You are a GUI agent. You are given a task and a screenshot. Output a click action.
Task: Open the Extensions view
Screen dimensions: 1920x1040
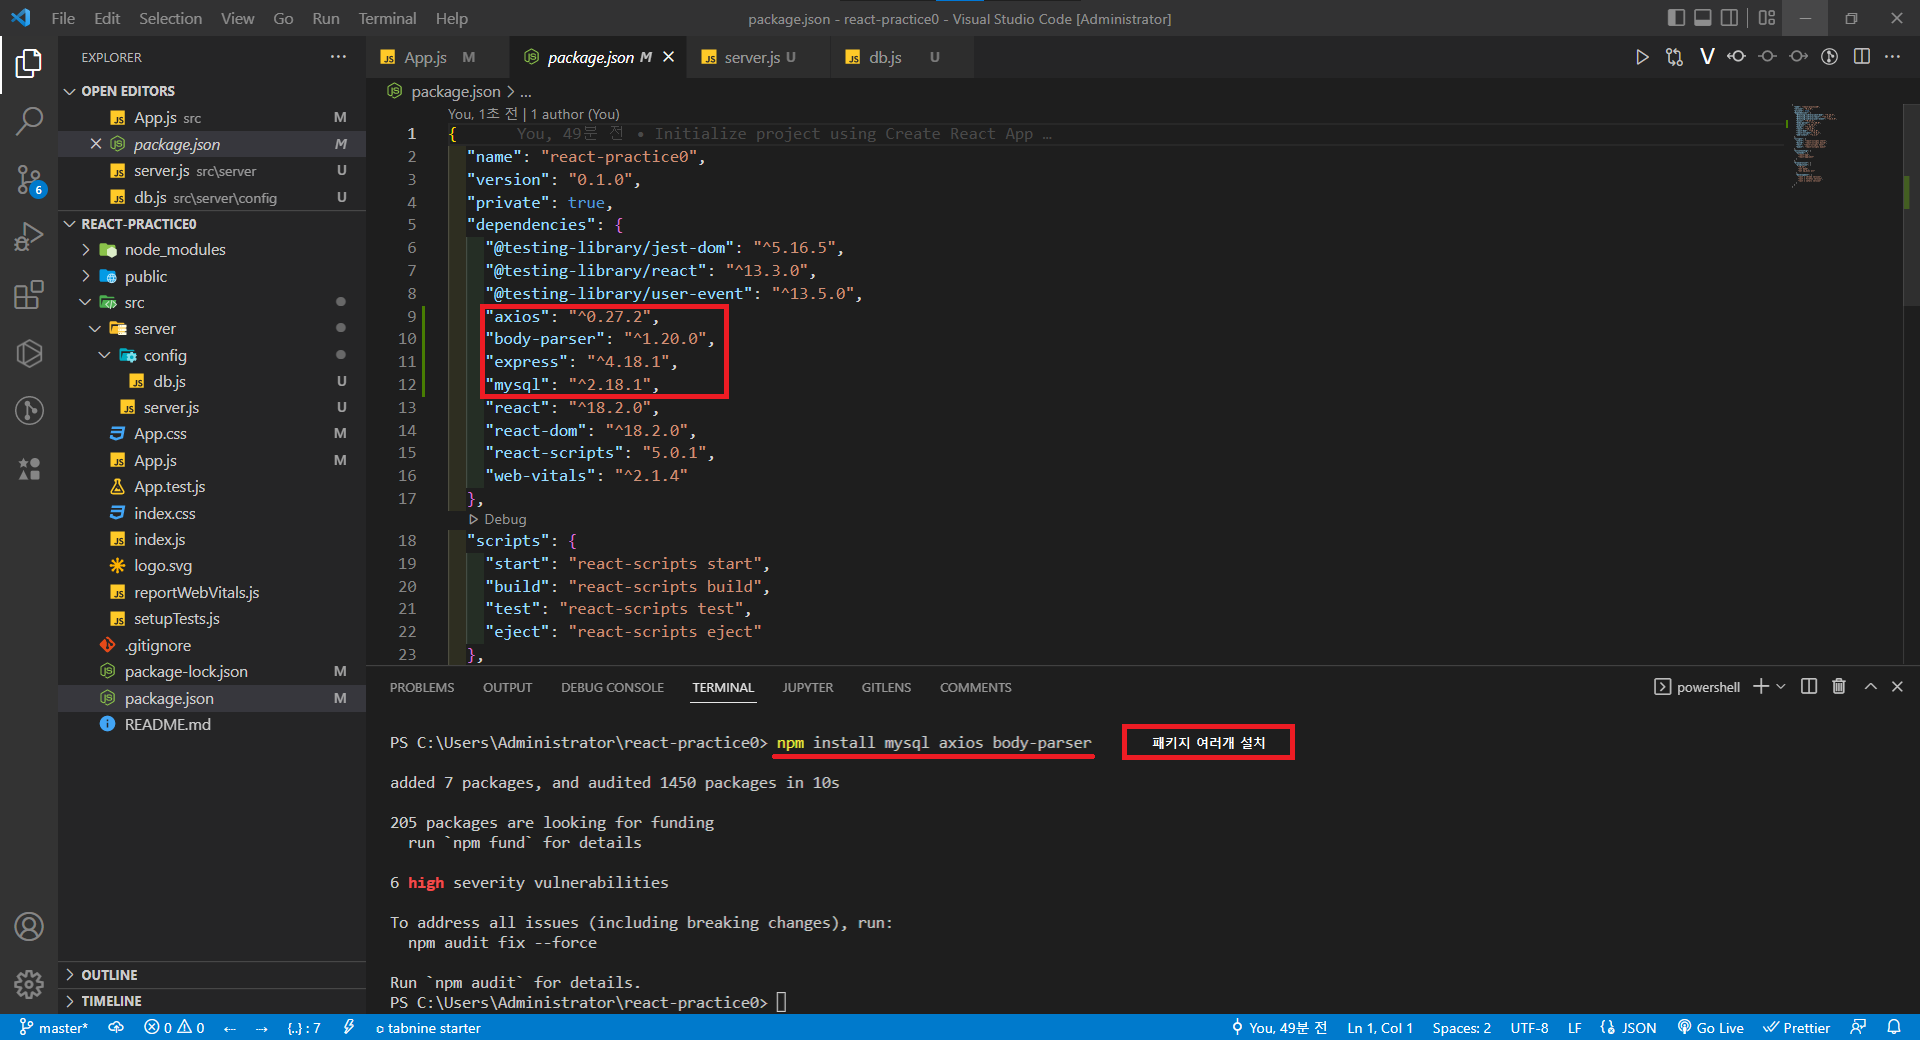(29, 295)
